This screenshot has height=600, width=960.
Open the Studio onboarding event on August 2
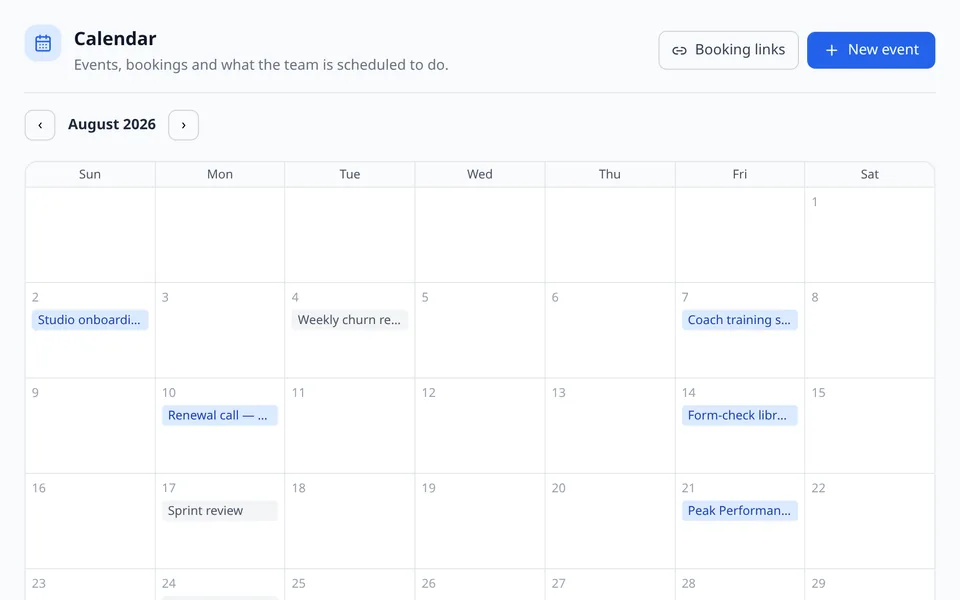[90, 320]
